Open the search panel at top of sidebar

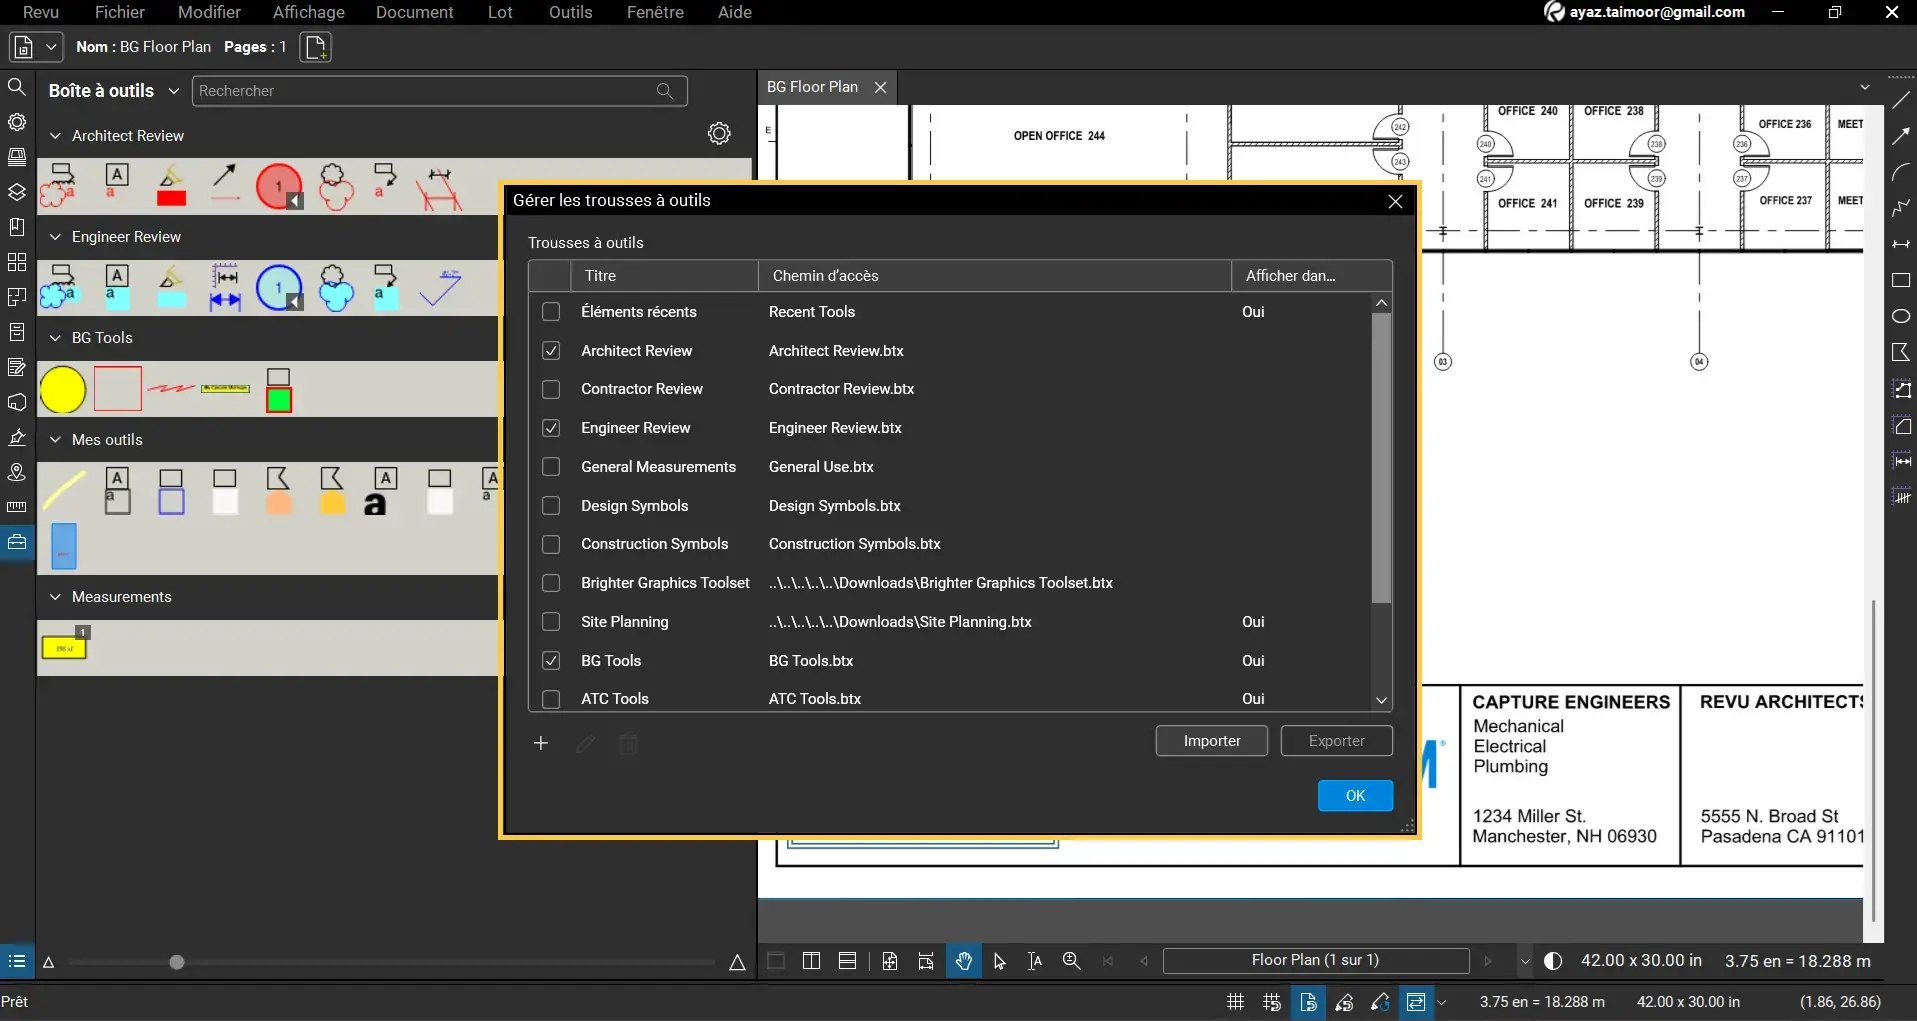click(x=16, y=87)
